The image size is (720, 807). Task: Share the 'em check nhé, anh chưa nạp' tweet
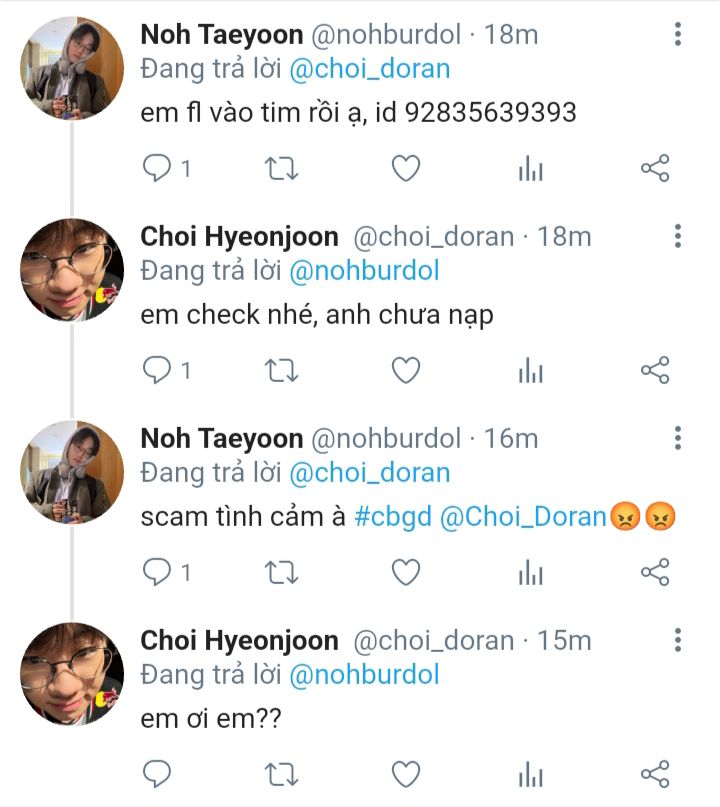click(654, 371)
